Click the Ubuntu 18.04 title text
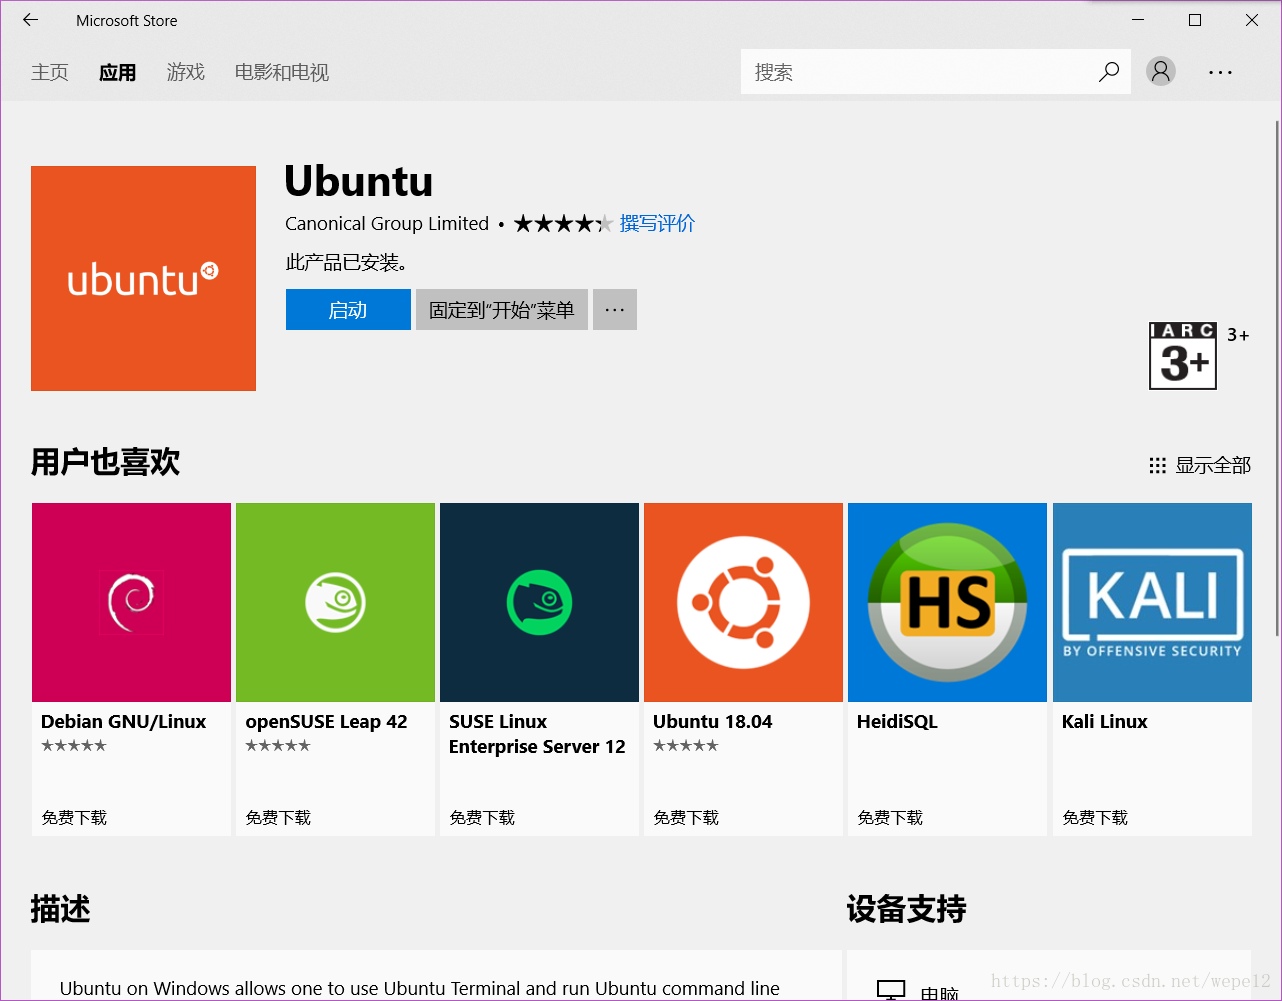 712,721
